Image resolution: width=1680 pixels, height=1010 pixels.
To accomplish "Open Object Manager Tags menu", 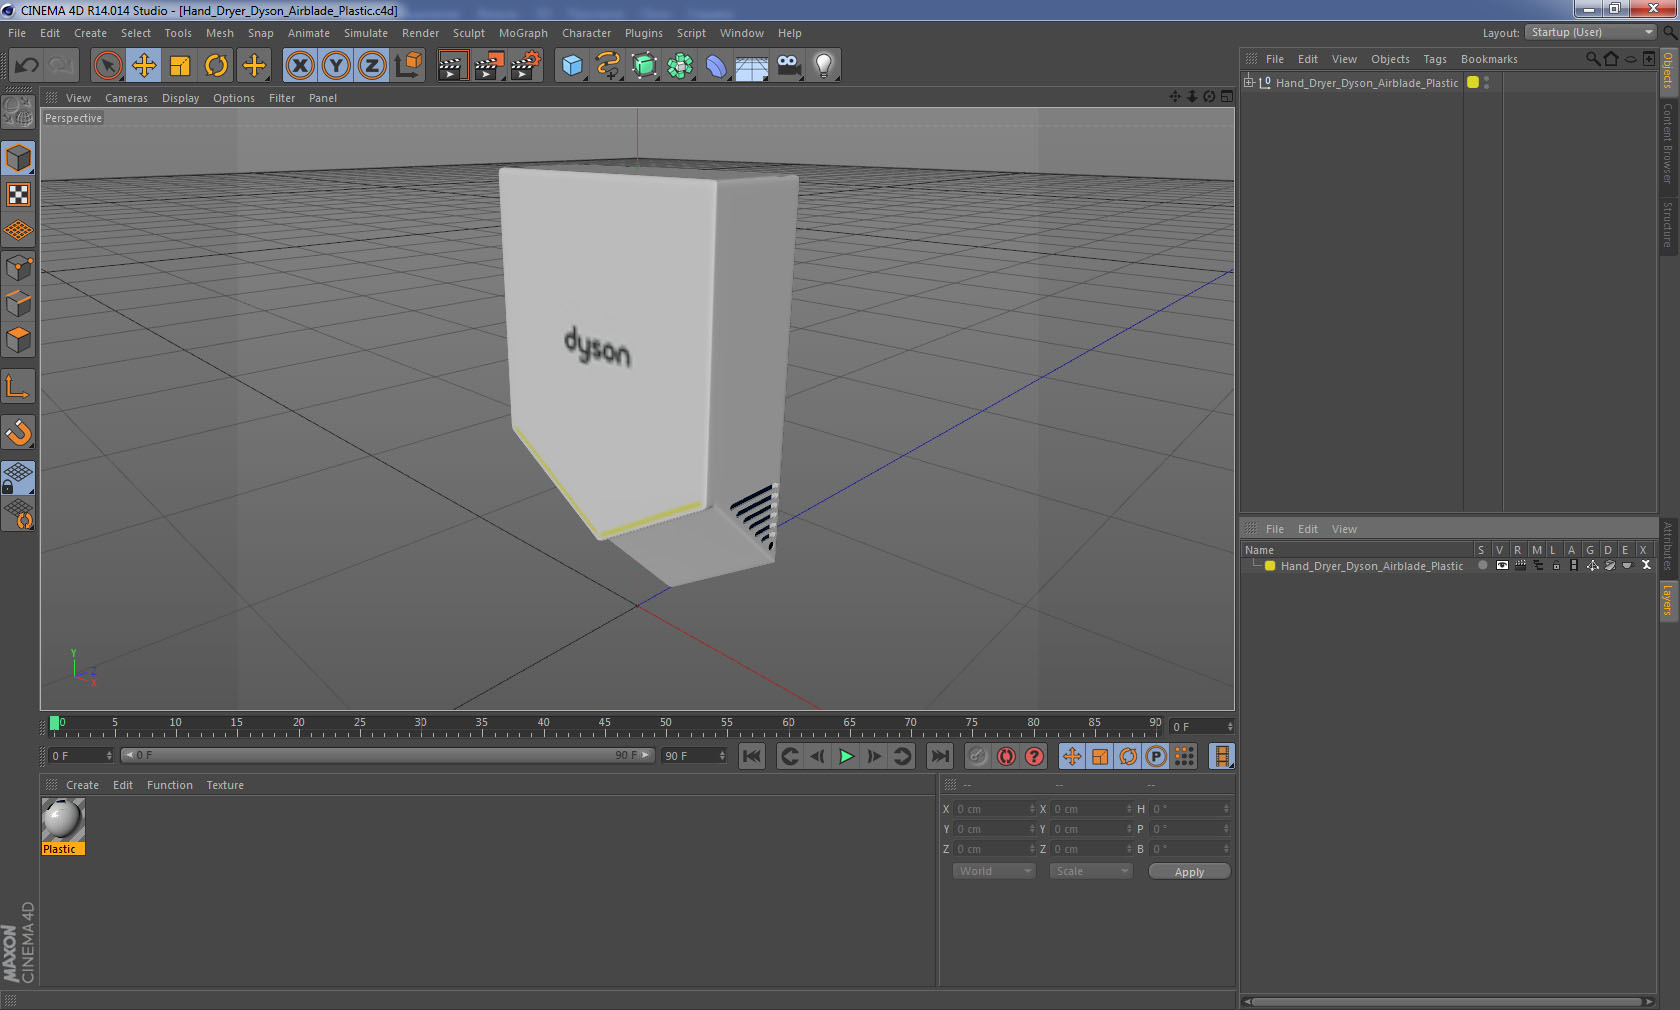I will tap(1435, 59).
